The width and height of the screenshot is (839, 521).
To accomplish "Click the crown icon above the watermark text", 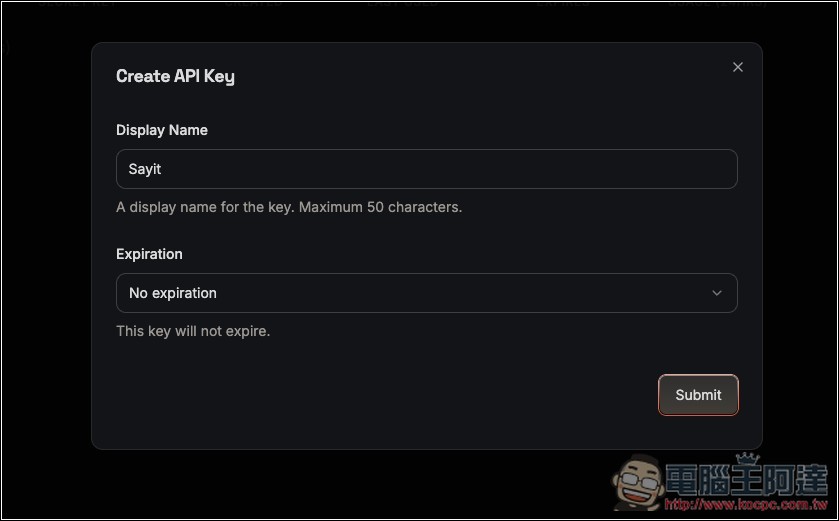I will click(748, 459).
